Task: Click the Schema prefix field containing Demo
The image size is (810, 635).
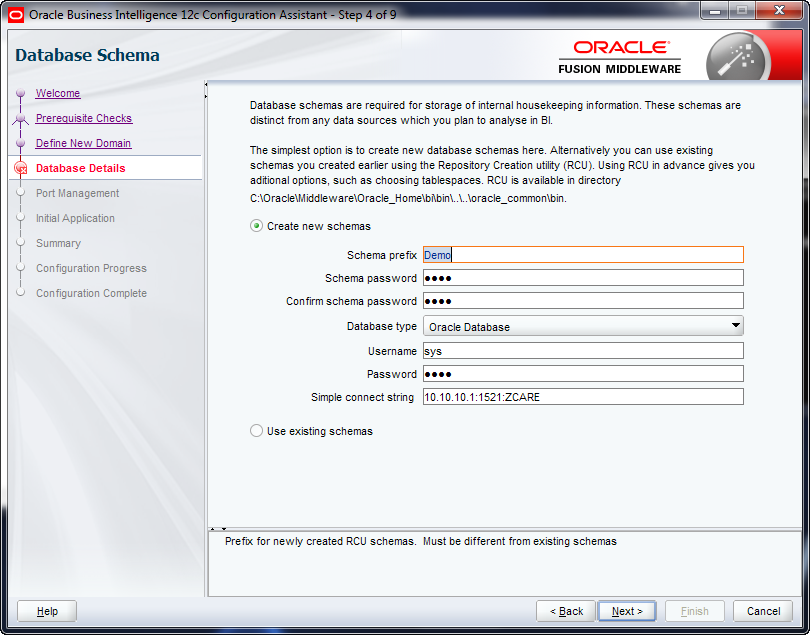Action: click(x=583, y=254)
